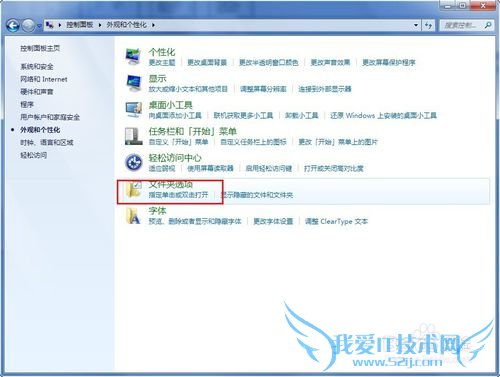Click the Control Panel icon in address bar
The width and height of the screenshot is (500, 377).
coord(49,25)
